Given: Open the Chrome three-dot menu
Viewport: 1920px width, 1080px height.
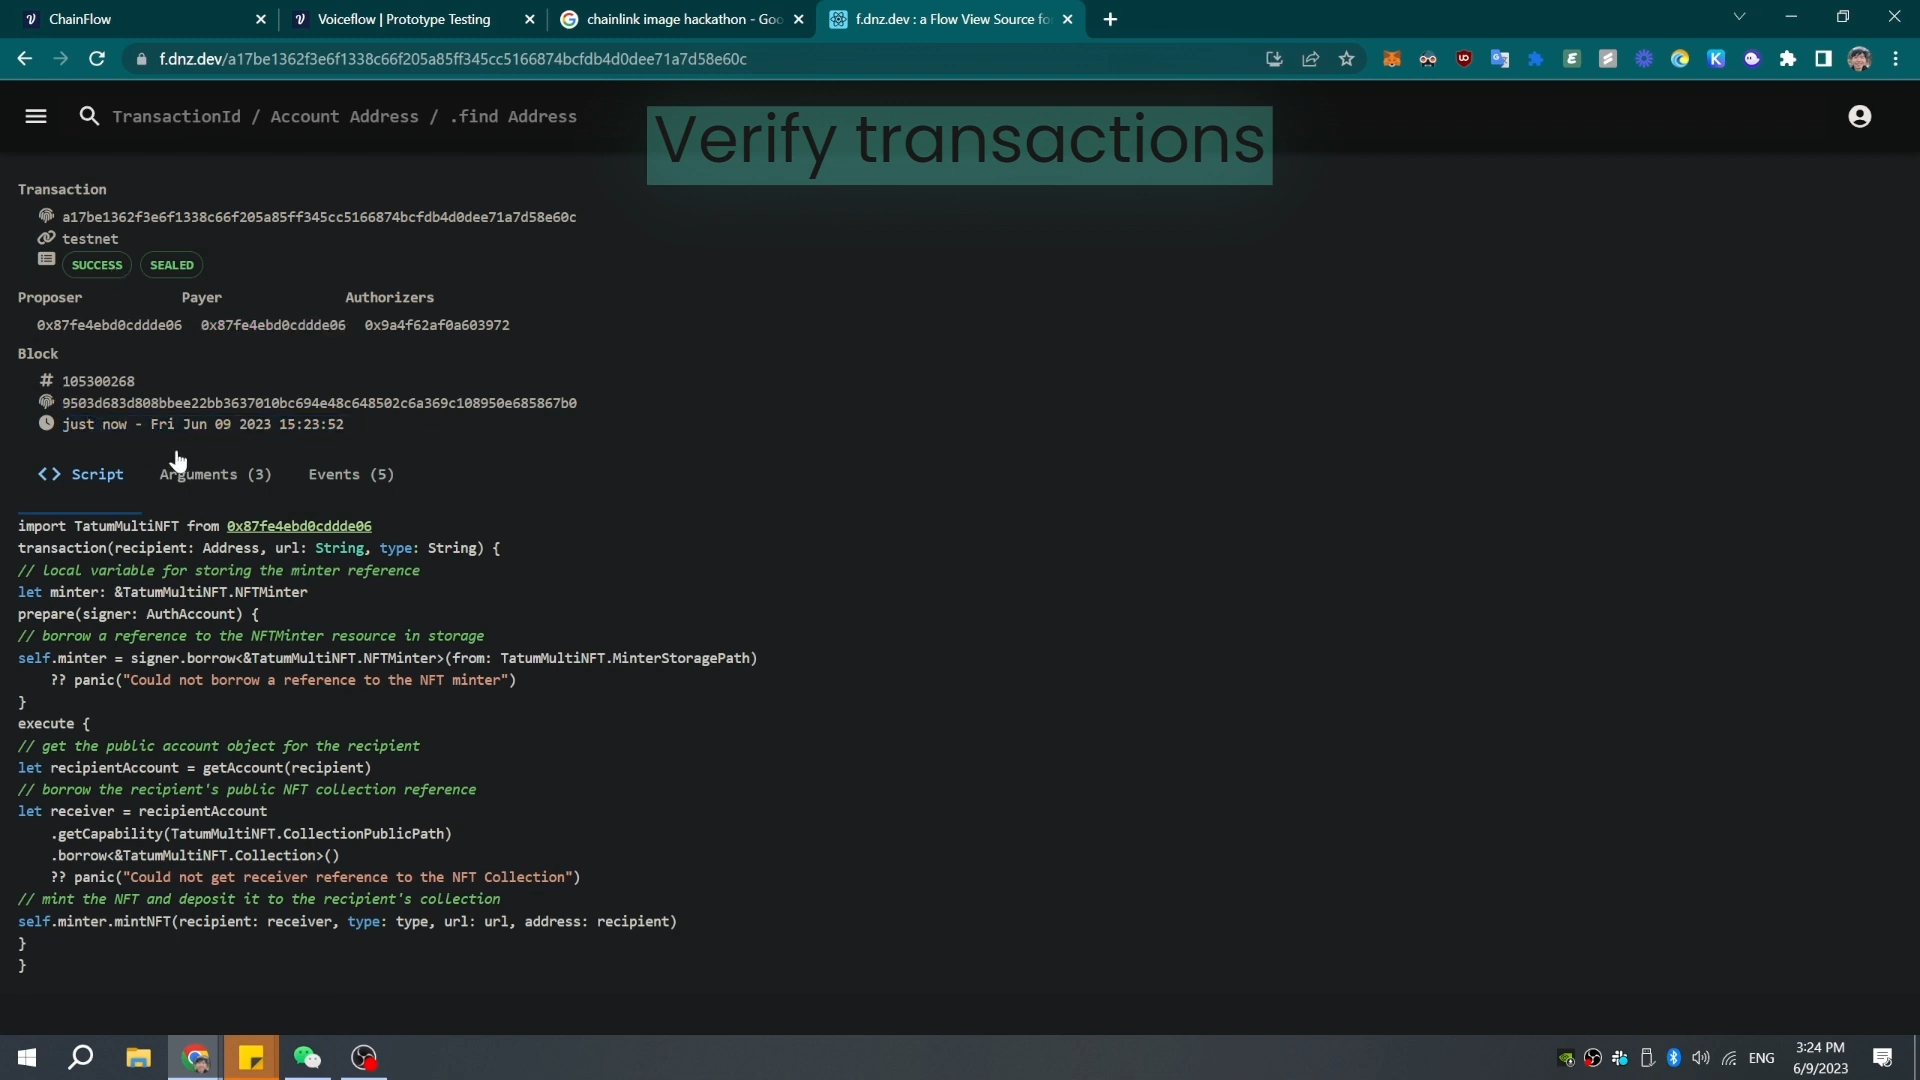Looking at the screenshot, I should [1896, 59].
